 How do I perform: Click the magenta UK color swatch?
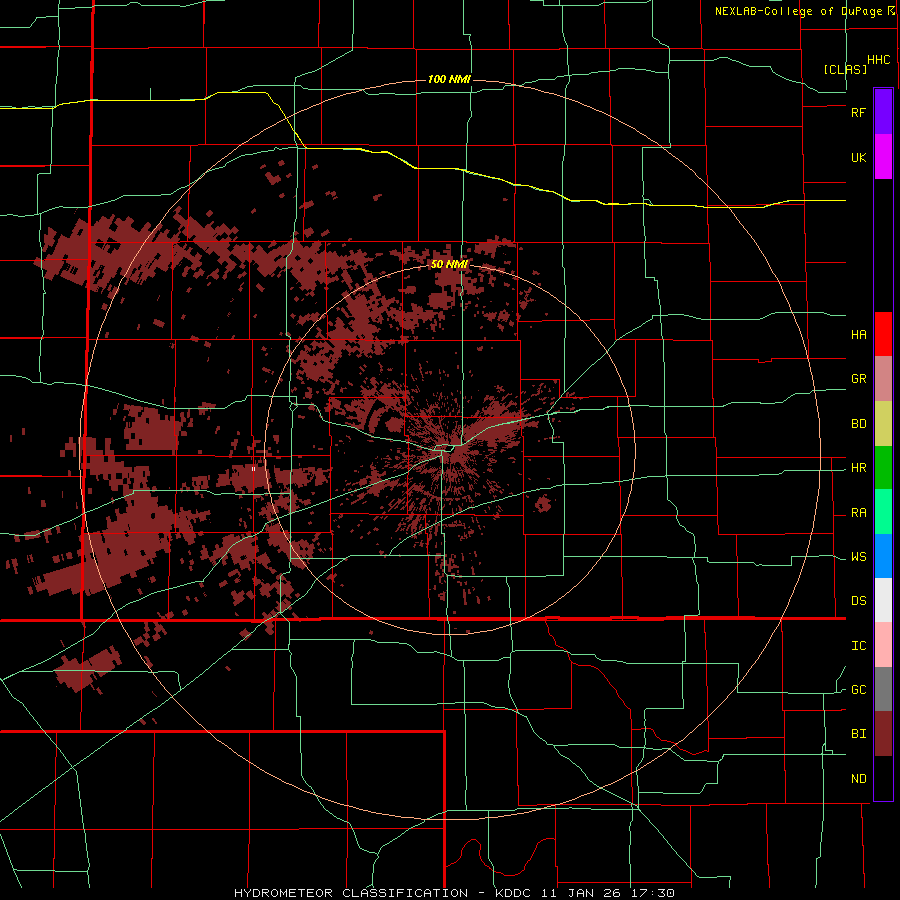pyautogui.click(x=883, y=157)
